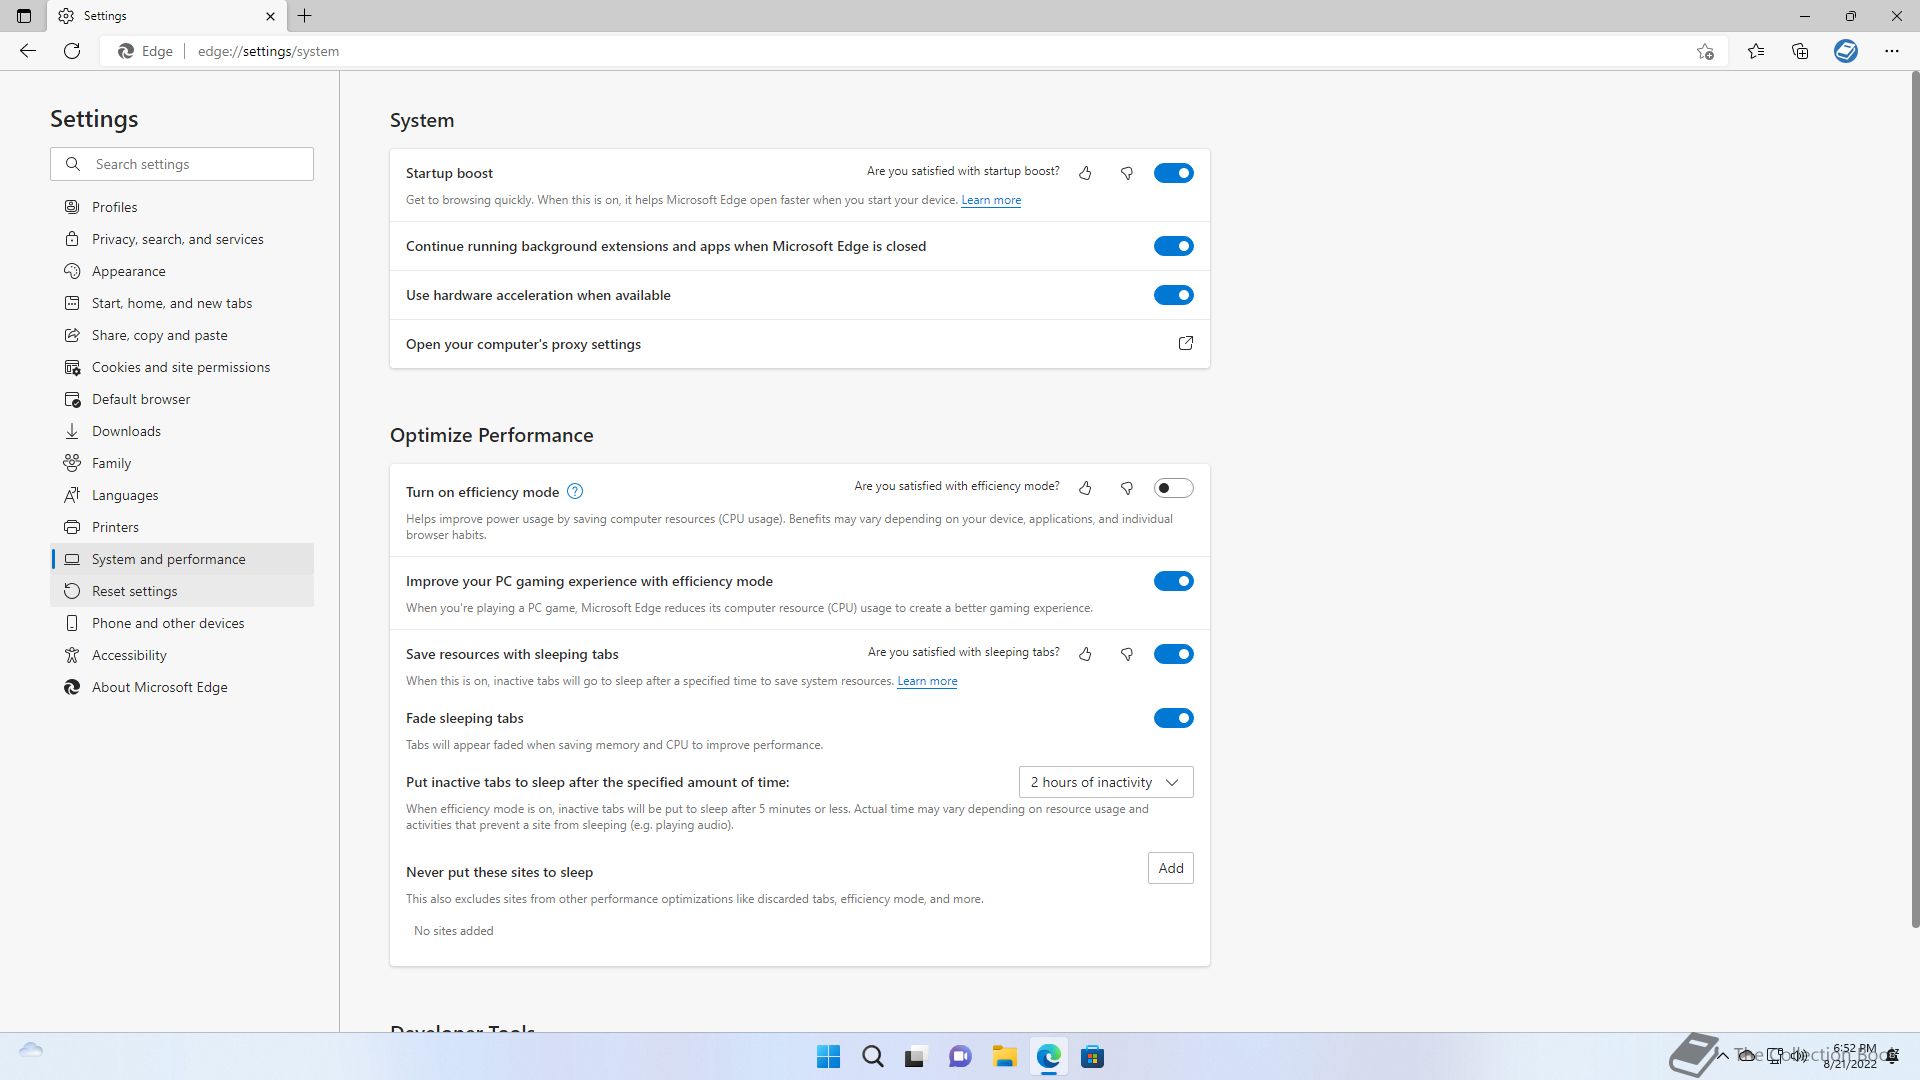
Task: Open About Microsoft Edge
Action: click(182, 687)
